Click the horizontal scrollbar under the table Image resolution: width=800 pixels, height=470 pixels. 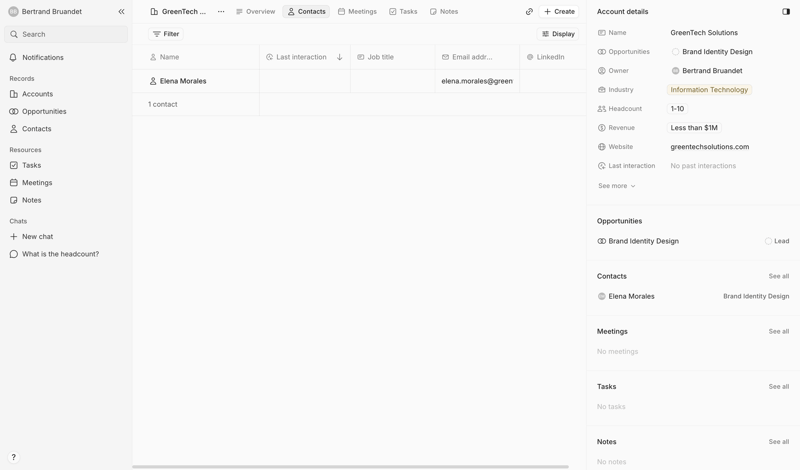tap(350, 466)
